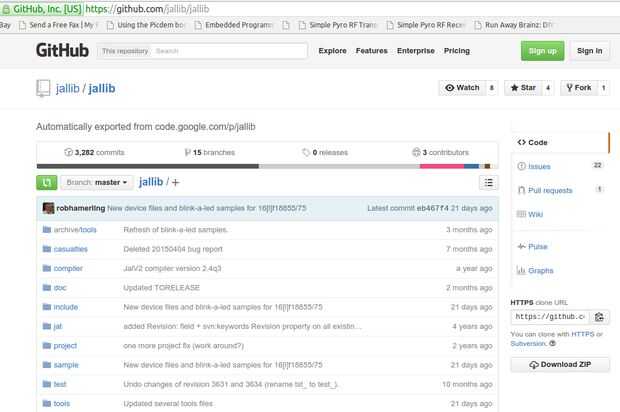Screen dimensions: 620x412
Task: Click the green Sign up button
Action: tap(542, 51)
